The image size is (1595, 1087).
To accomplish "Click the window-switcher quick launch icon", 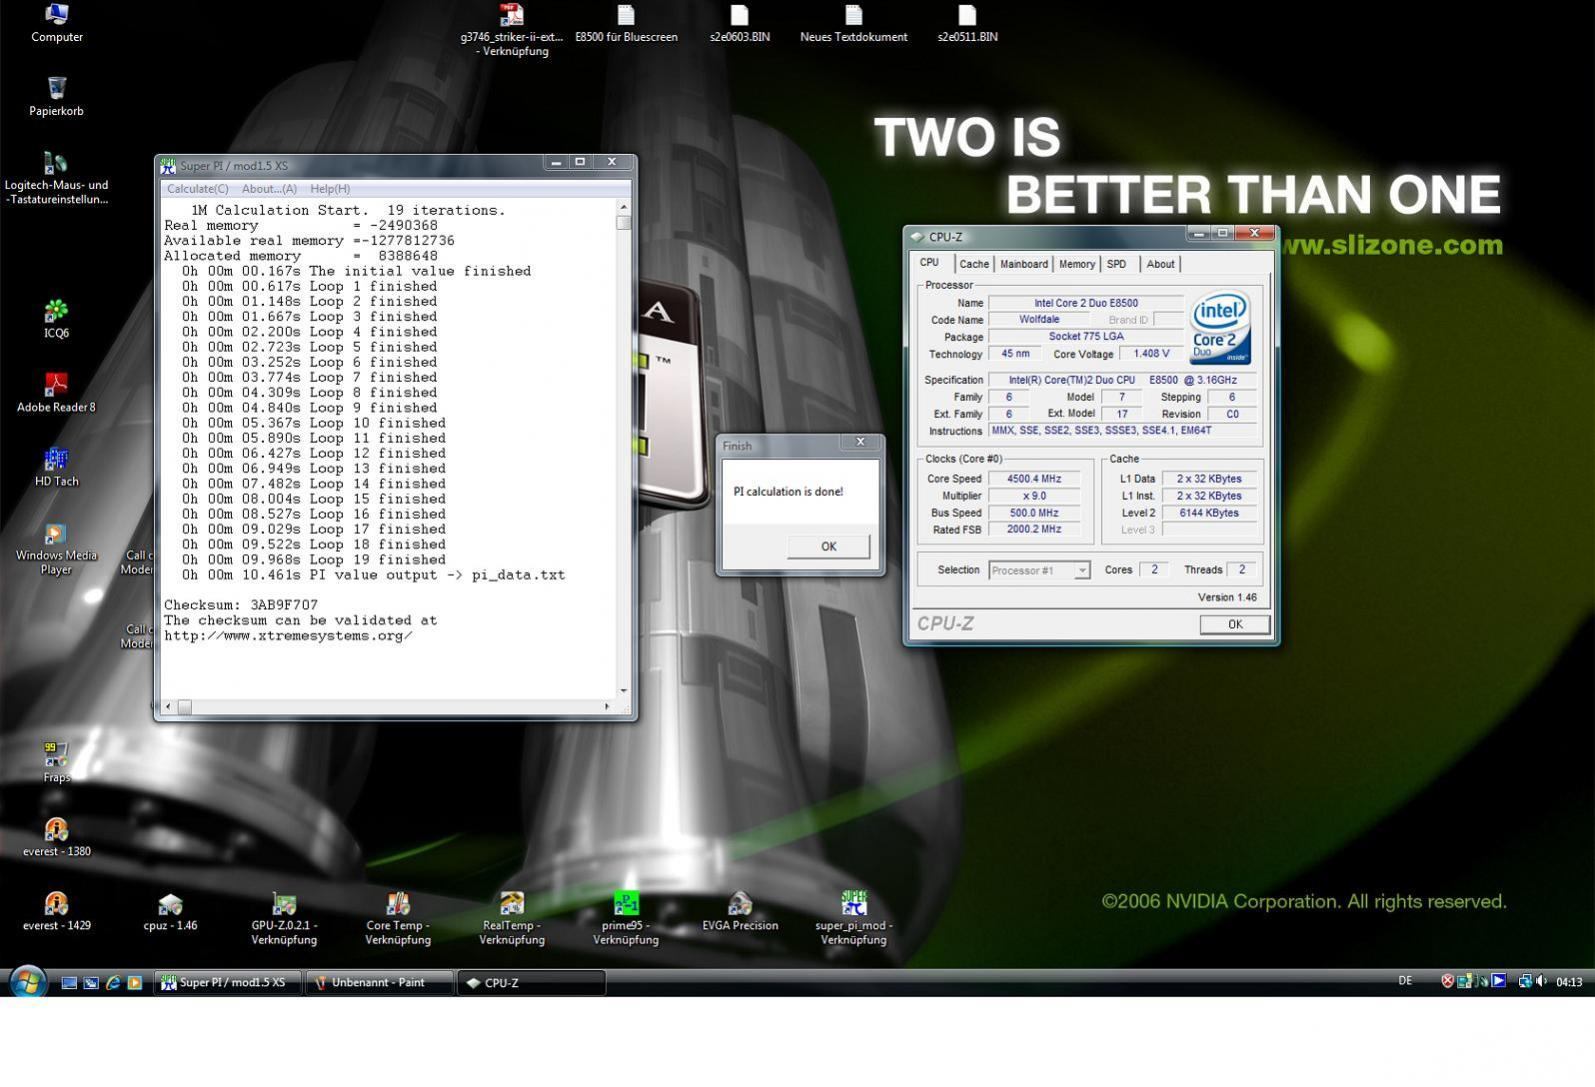I will coord(91,983).
